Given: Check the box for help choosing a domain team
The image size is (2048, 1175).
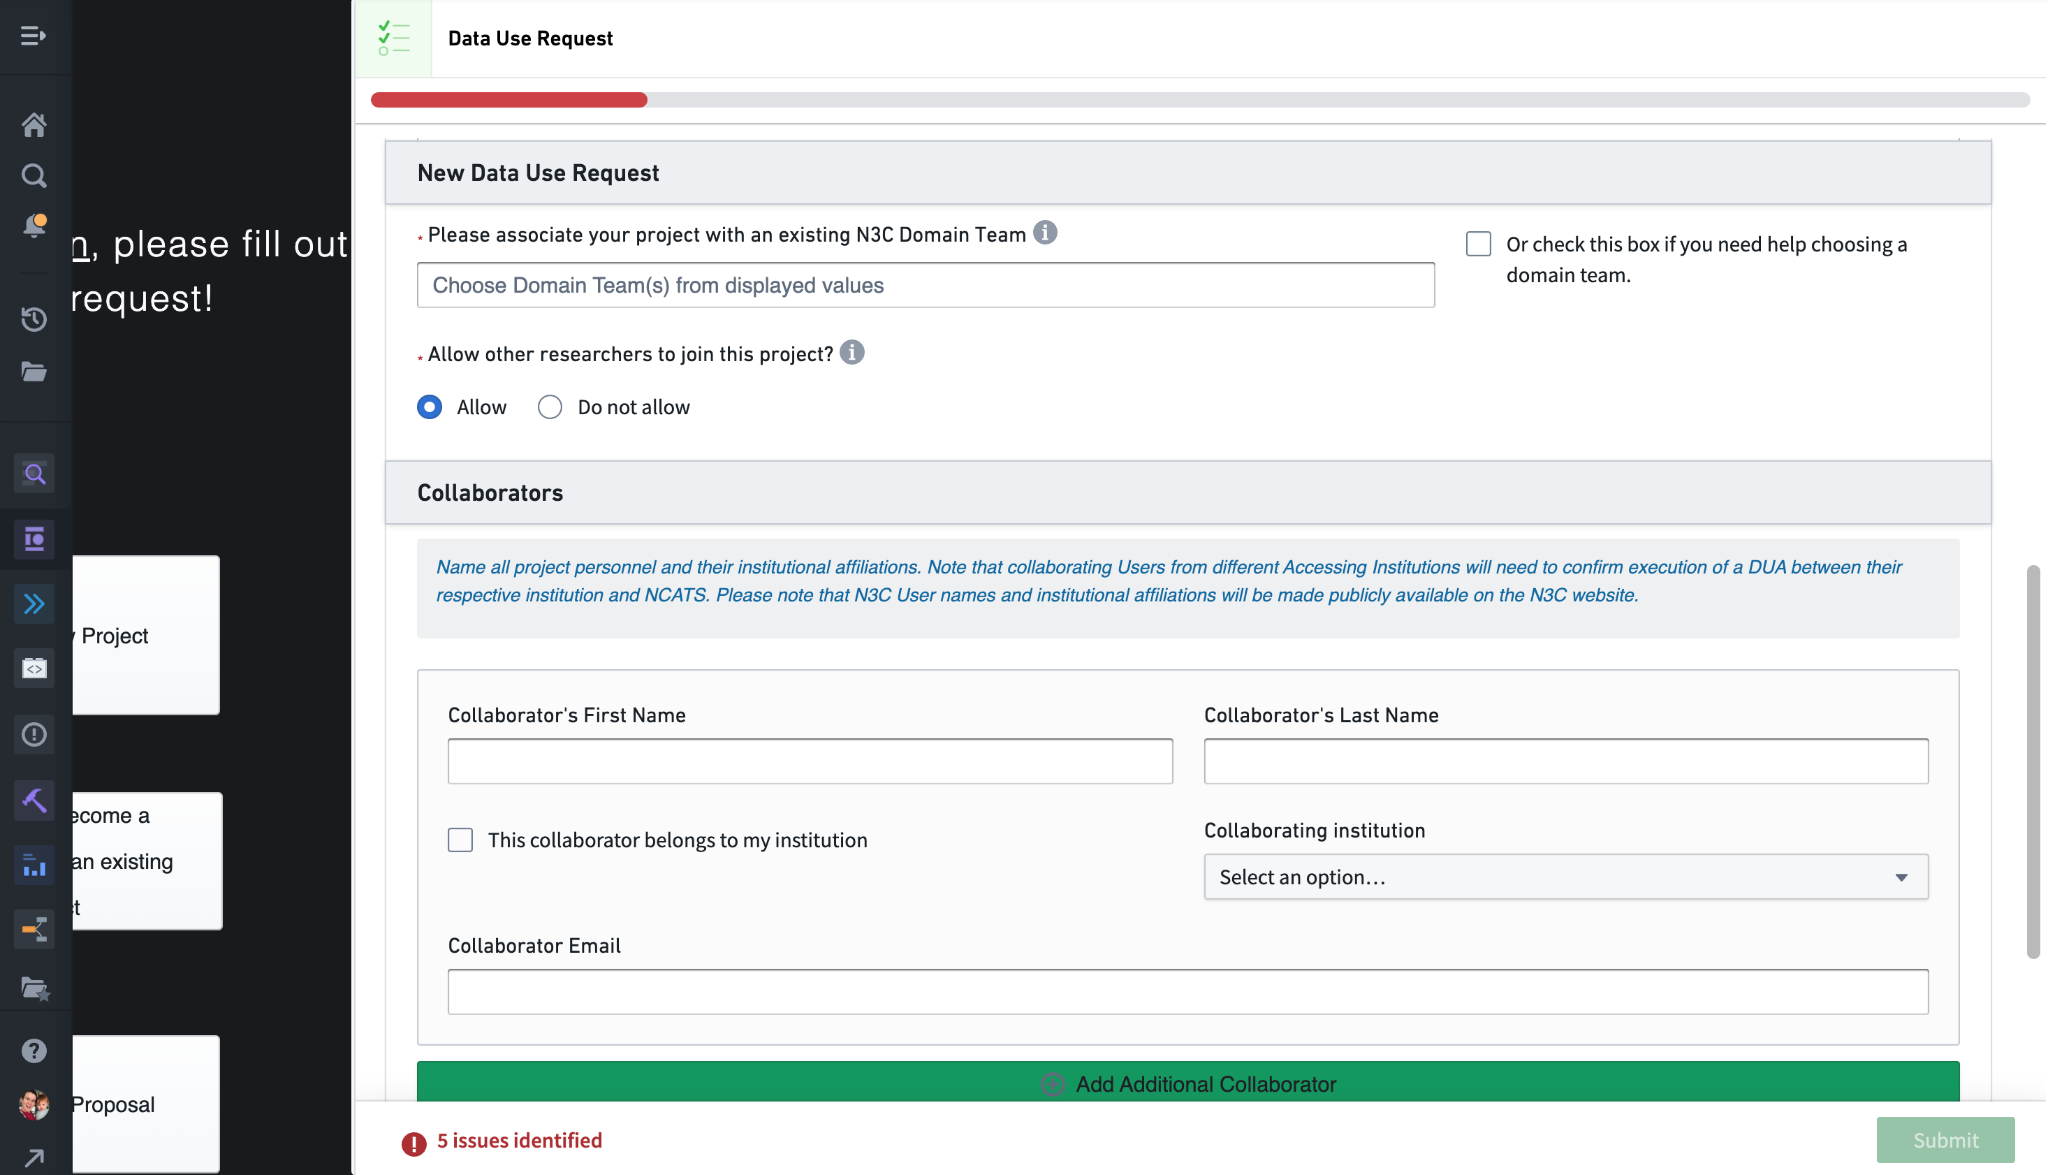Looking at the screenshot, I should point(1478,243).
